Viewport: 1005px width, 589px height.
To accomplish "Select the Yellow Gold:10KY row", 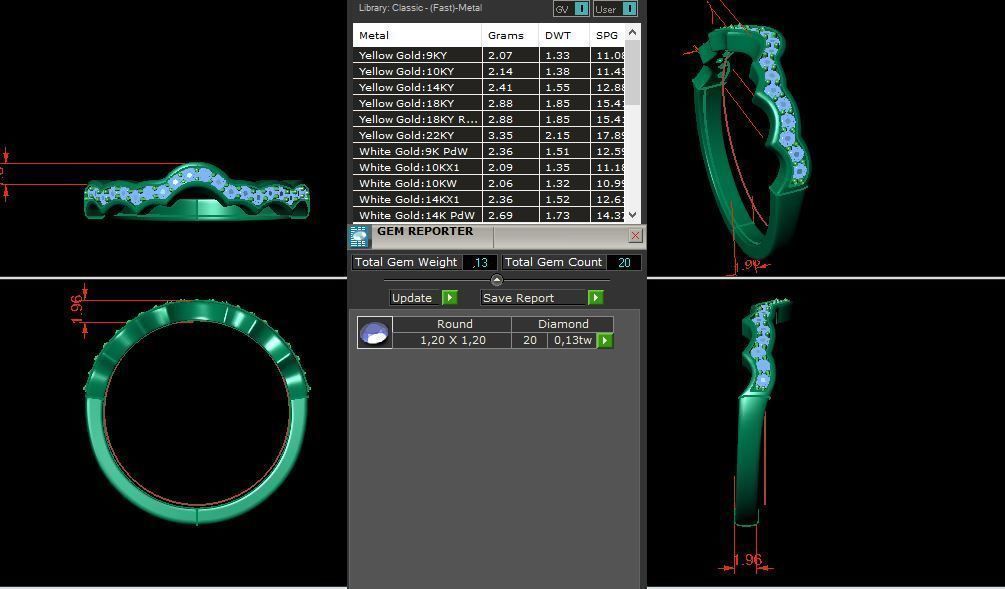I will (x=488, y=71).
